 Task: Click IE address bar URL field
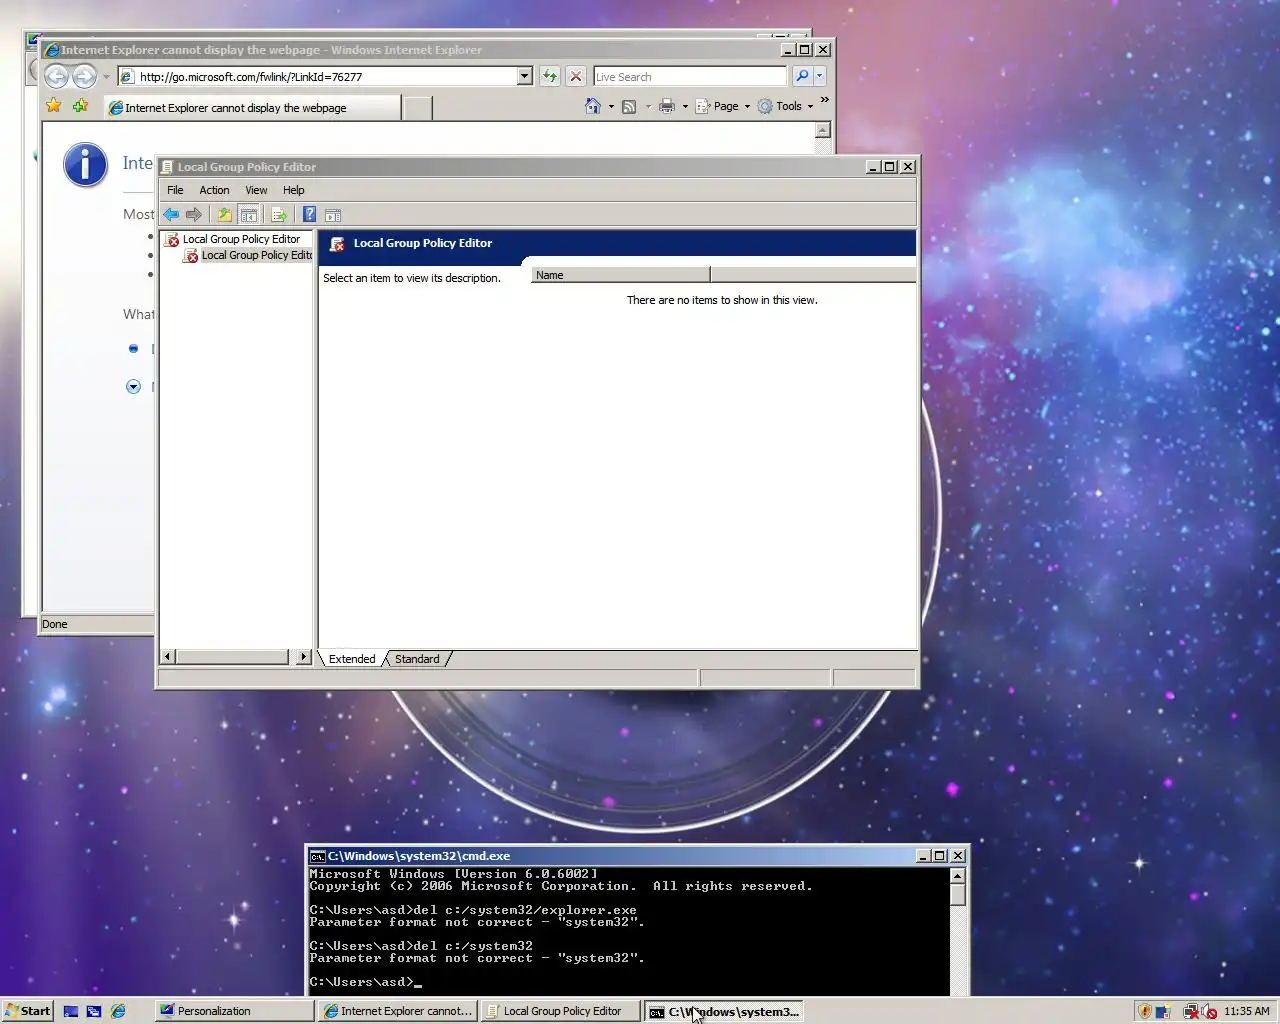325,76
